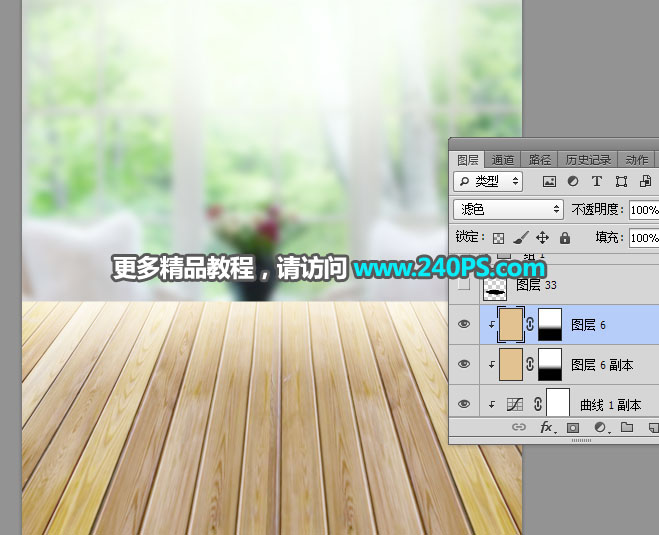Open the 类型 filter type dropdown
Screen dimensions: 659x535
tap(488, 182)
